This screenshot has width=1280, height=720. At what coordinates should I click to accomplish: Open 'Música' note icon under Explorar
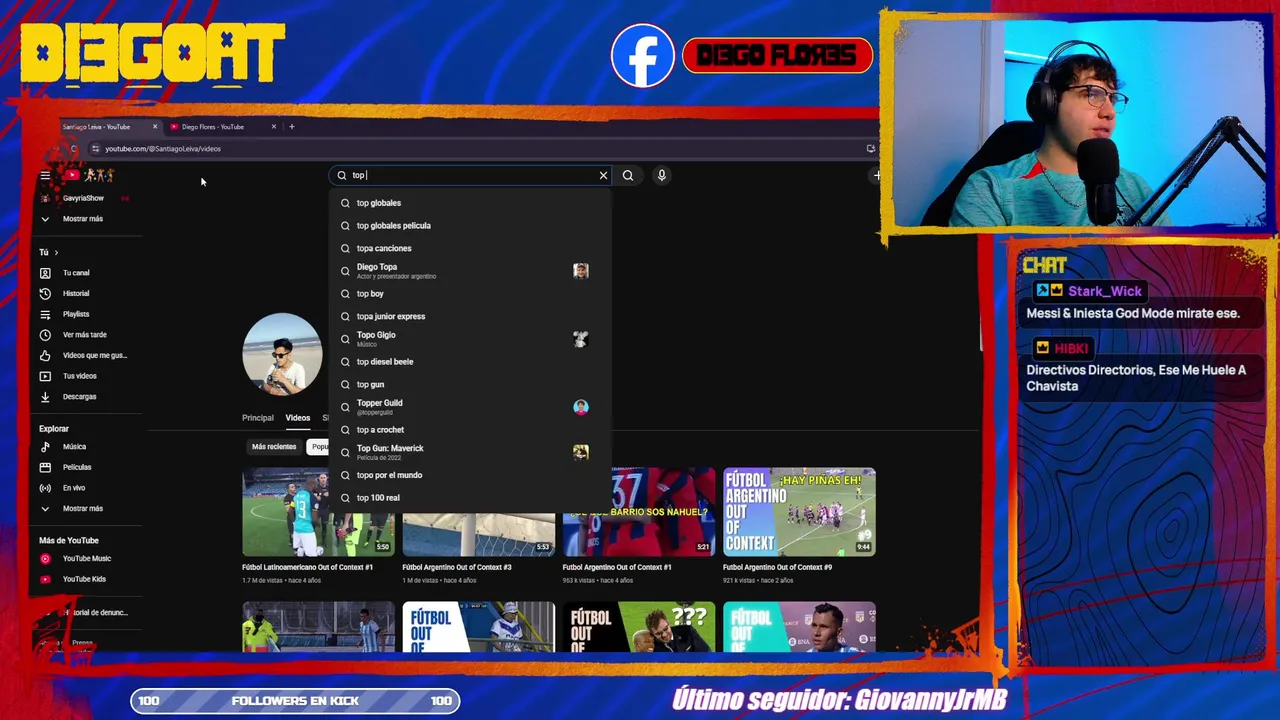click(45, 447)
